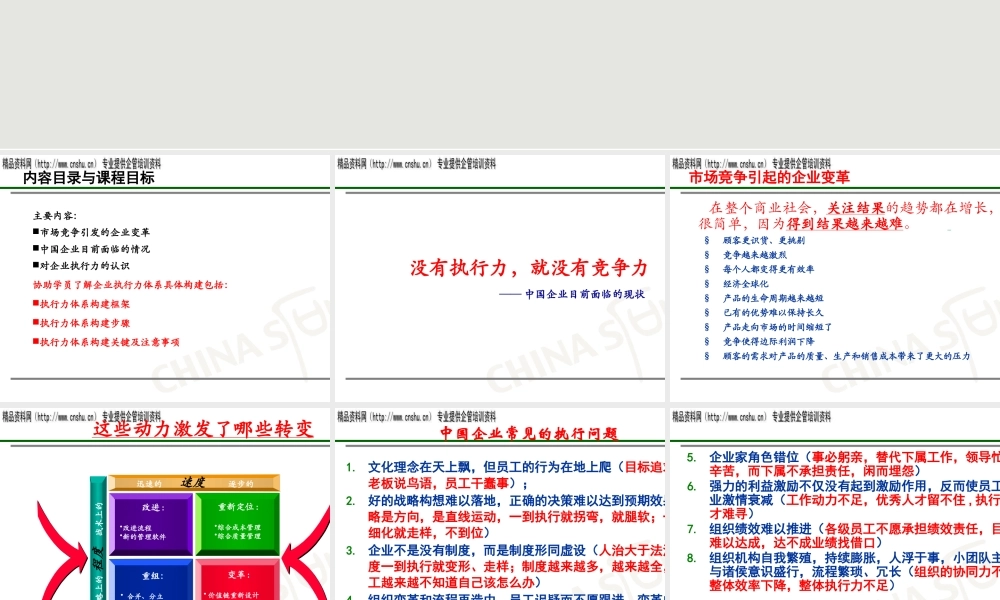
Task: Open the slide 市场竞争引起的企业变革
Action: click(x=835, y=278)
